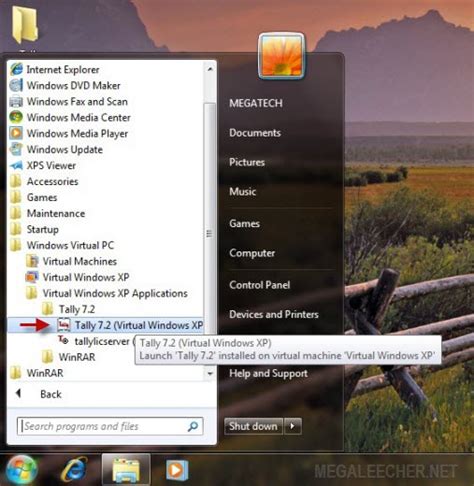Click the Shut down button
Screen dimensions: 474x486
253,426
